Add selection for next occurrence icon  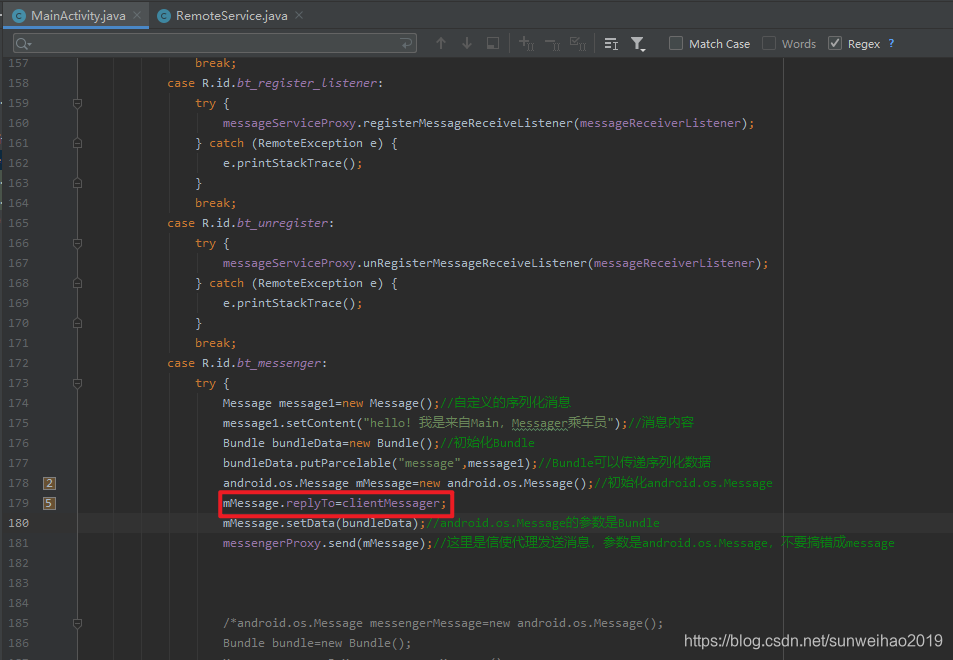[x=526, y=43]
